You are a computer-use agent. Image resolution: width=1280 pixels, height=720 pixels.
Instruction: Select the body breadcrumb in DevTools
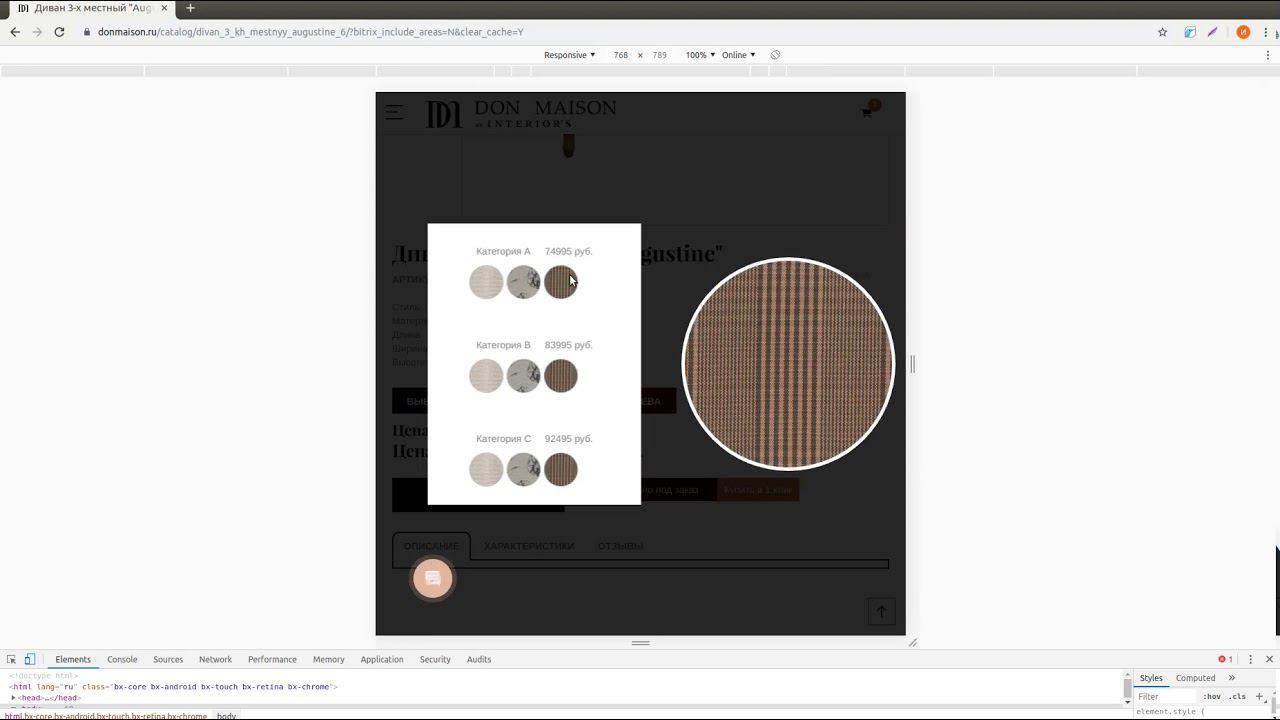(226, 716)
